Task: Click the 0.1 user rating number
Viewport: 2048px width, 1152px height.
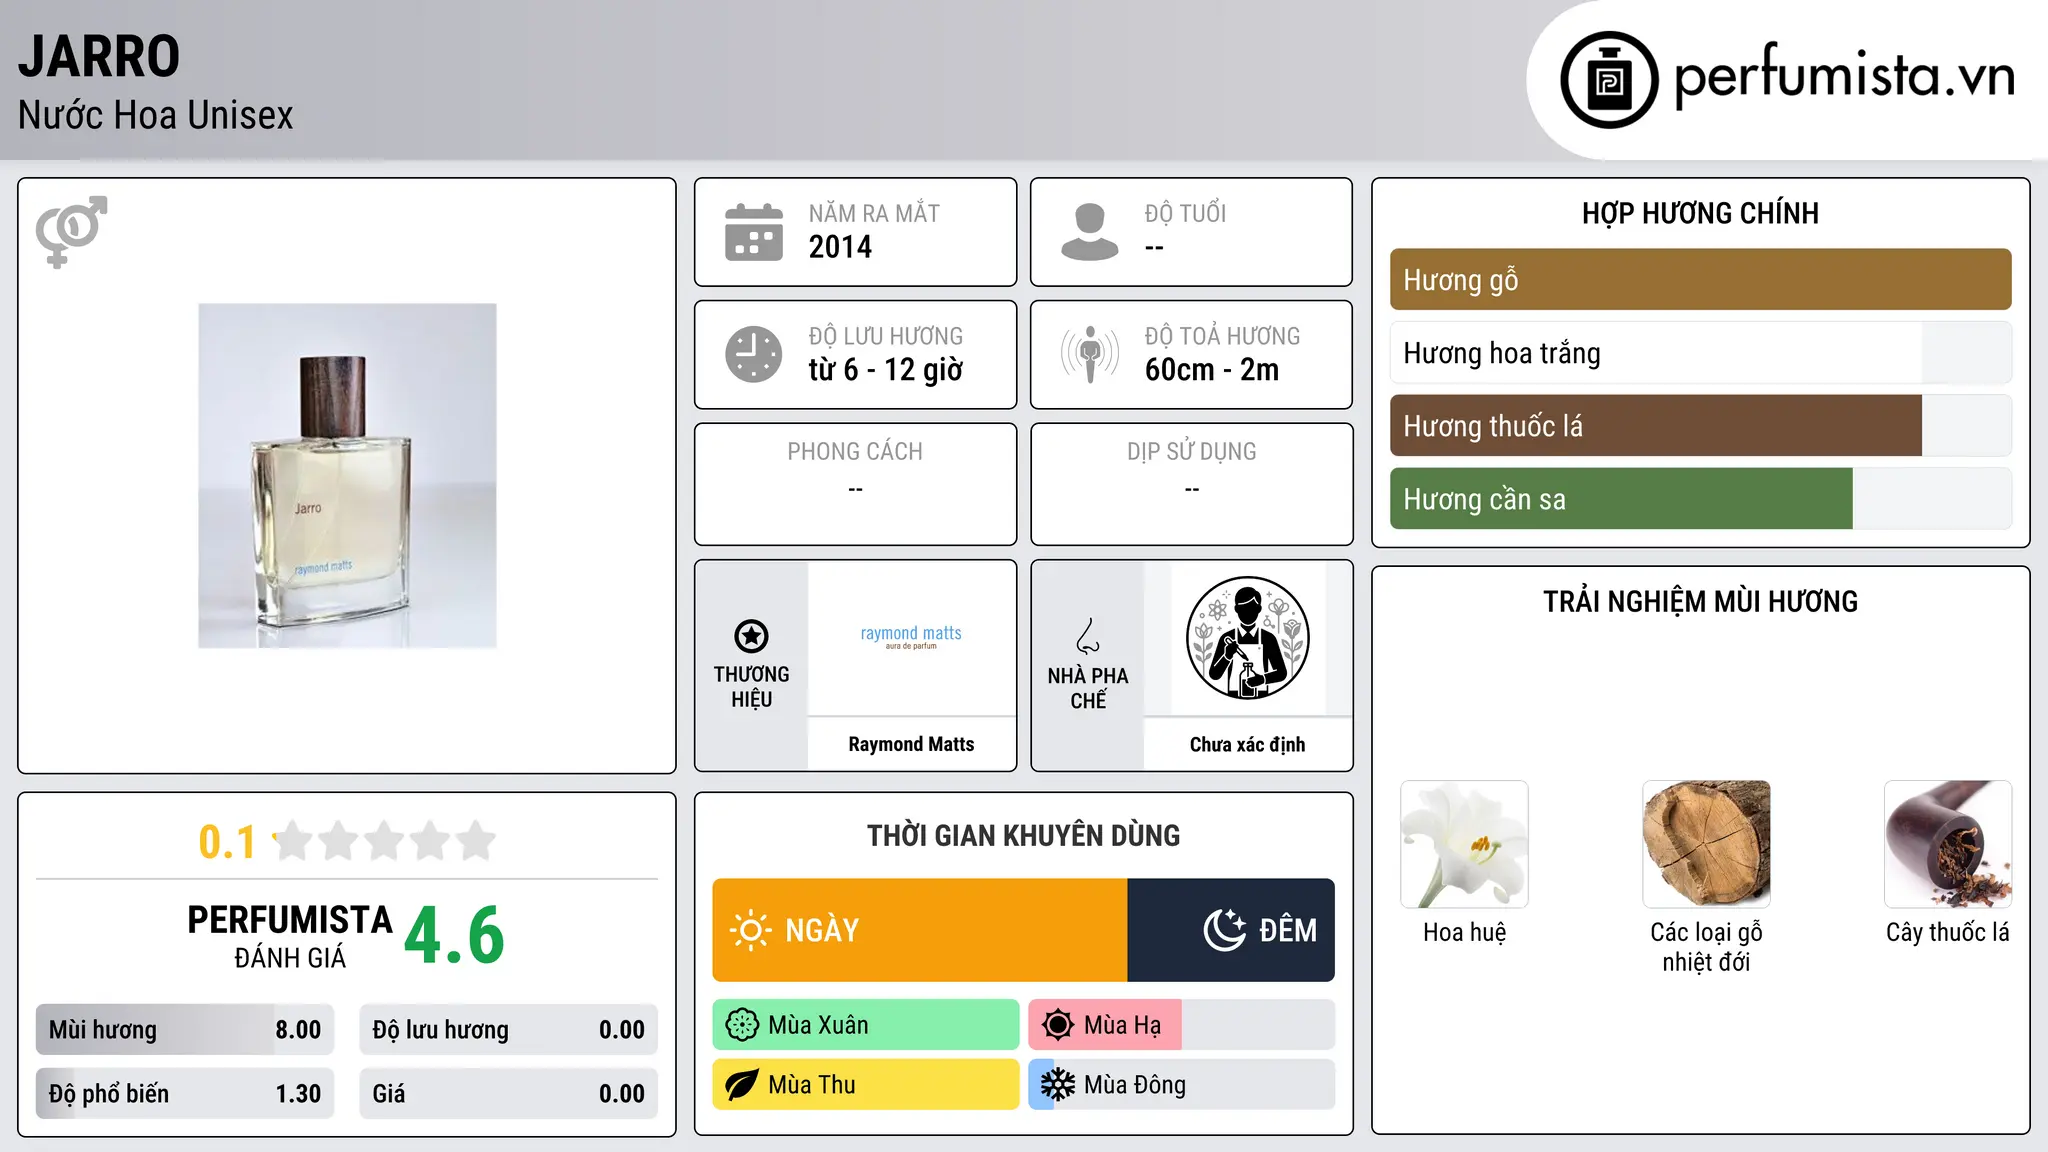Action: (227, 842)
